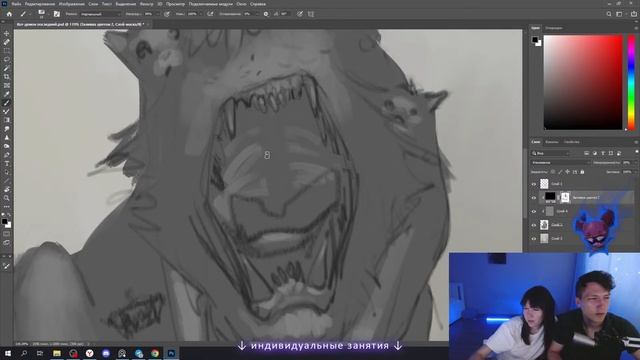
Task: Open the Редактирование menu
Action: pos(40,4)
